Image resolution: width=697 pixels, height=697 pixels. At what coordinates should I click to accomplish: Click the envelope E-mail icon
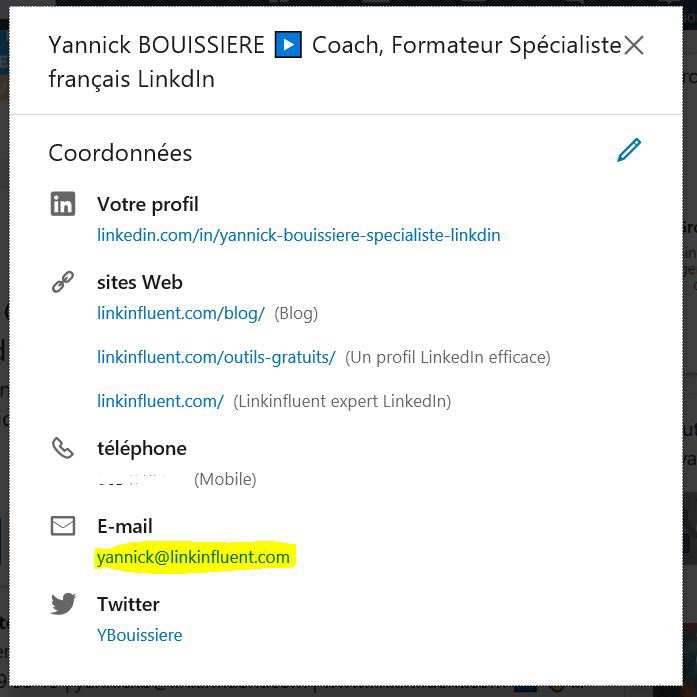63,525
